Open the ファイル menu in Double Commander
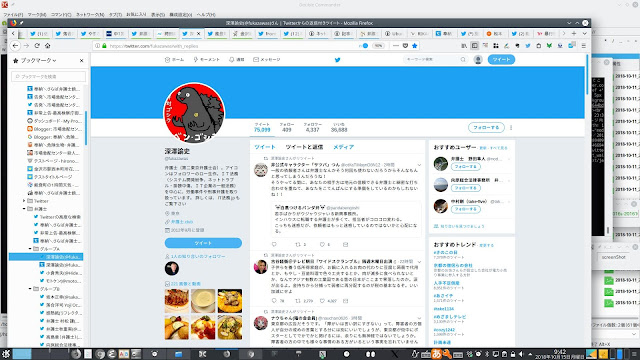 click(x=13, y=15)
